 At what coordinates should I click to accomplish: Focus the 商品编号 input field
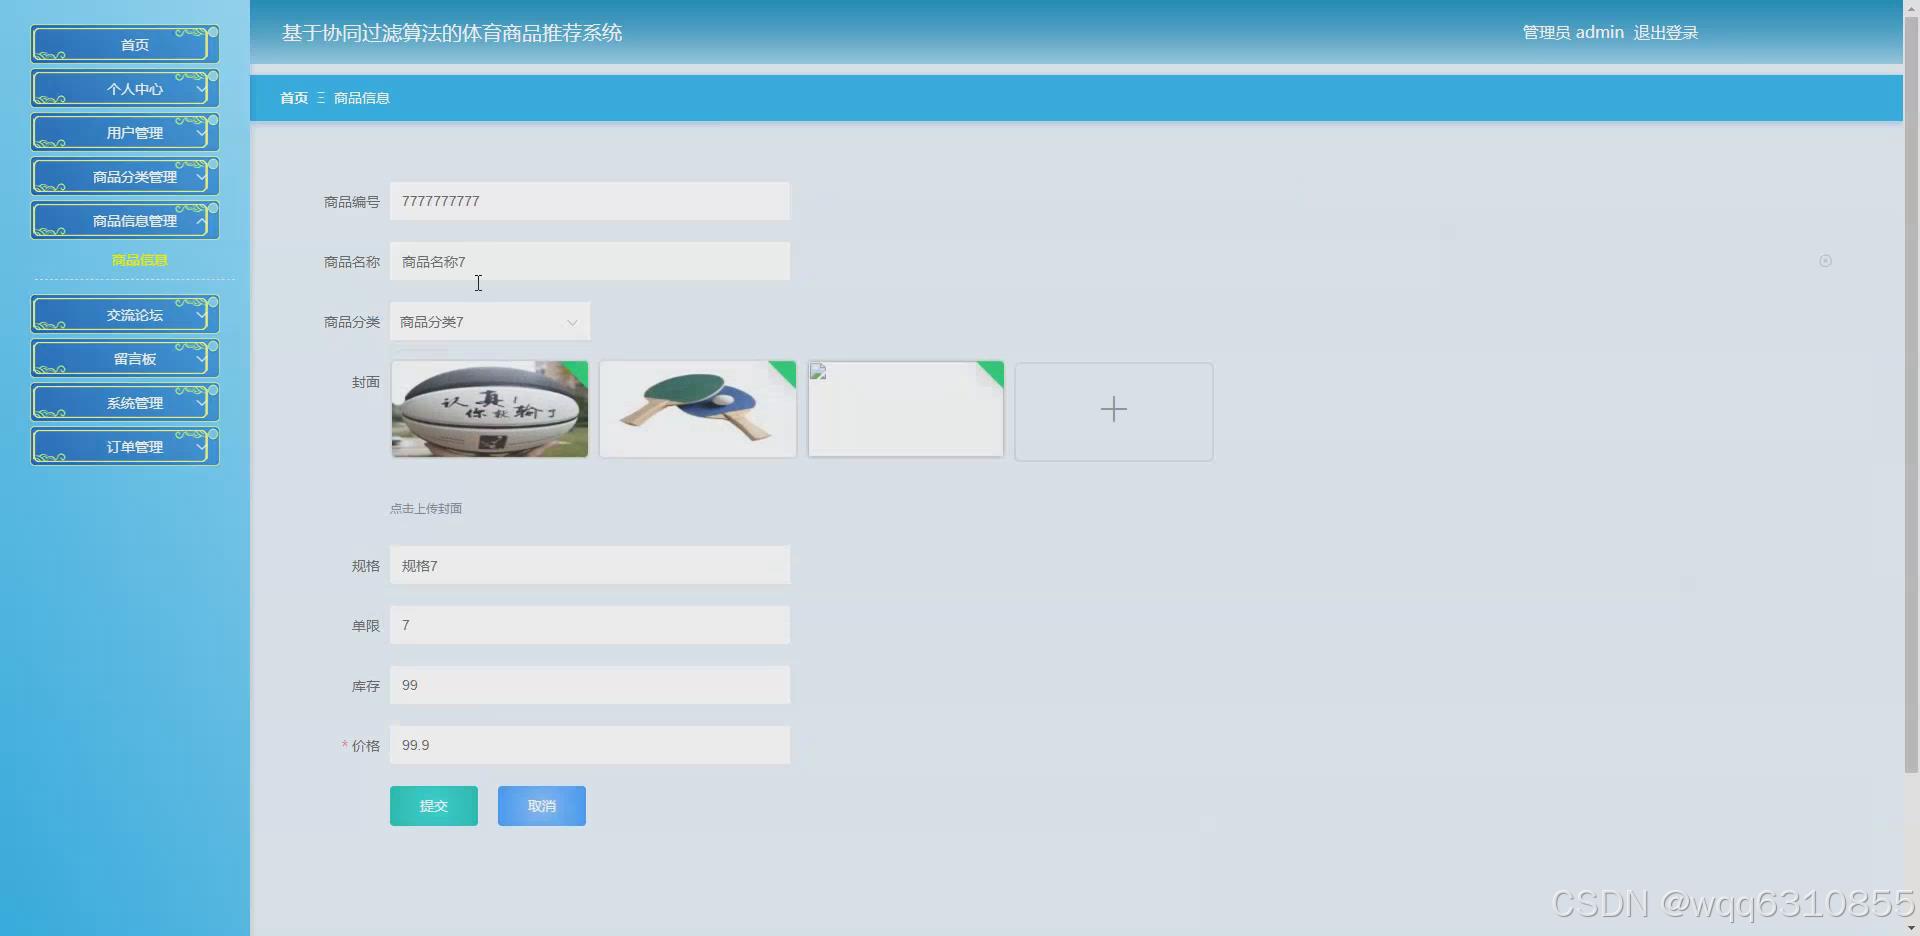click(x=590, y=201)
